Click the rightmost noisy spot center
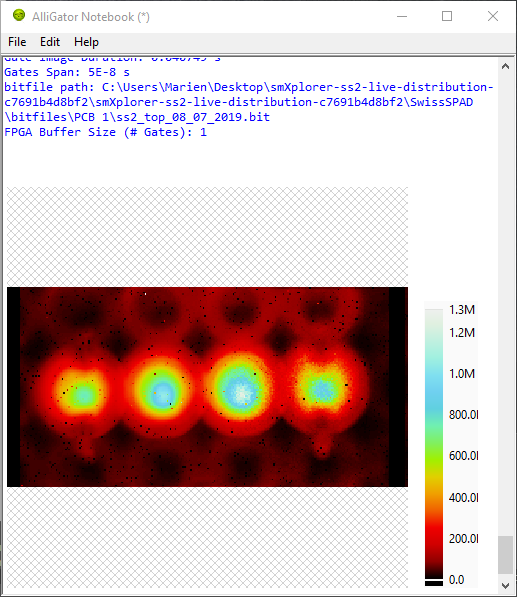The height and width of the screenshot is (597, 517). (321, 389)
